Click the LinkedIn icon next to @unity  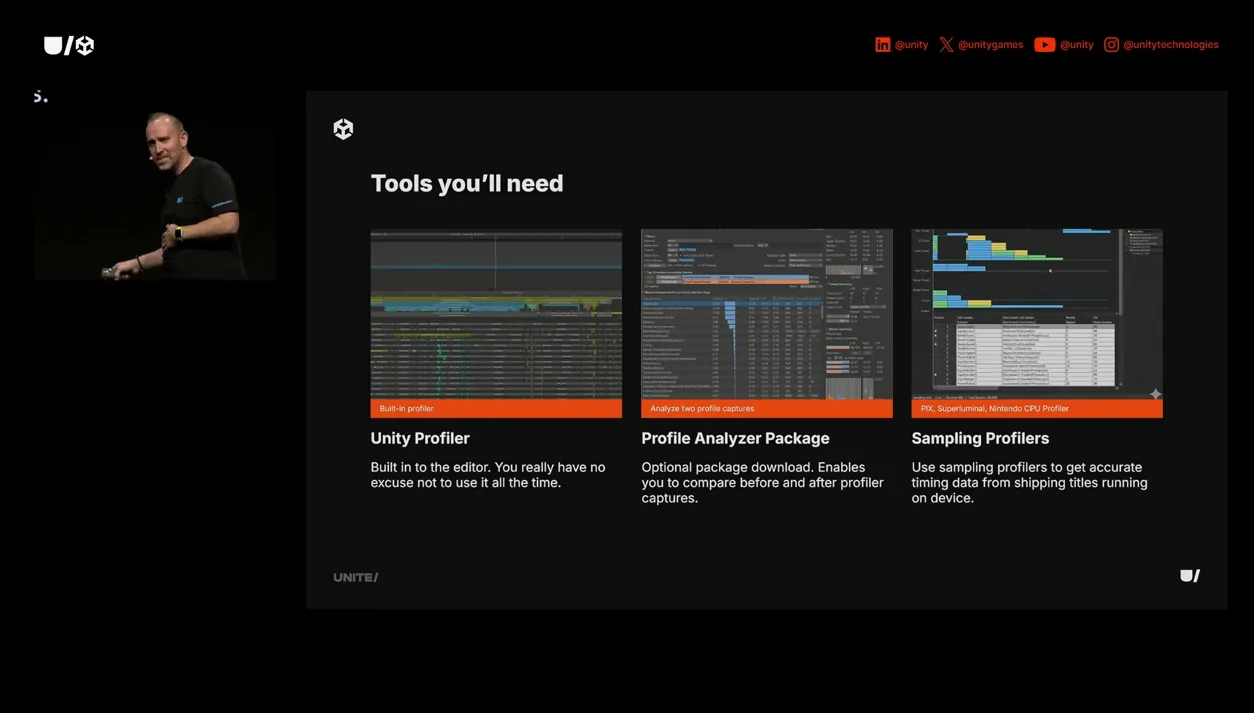click(x=882, y=44)
